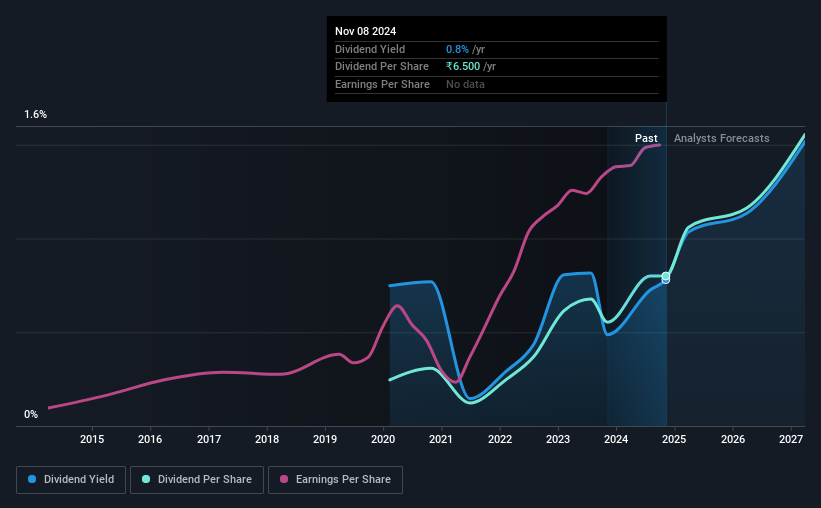Click the Analysts Forecasts label
The width and height of the screenshot is (821, 508).
tap(722, 138)
